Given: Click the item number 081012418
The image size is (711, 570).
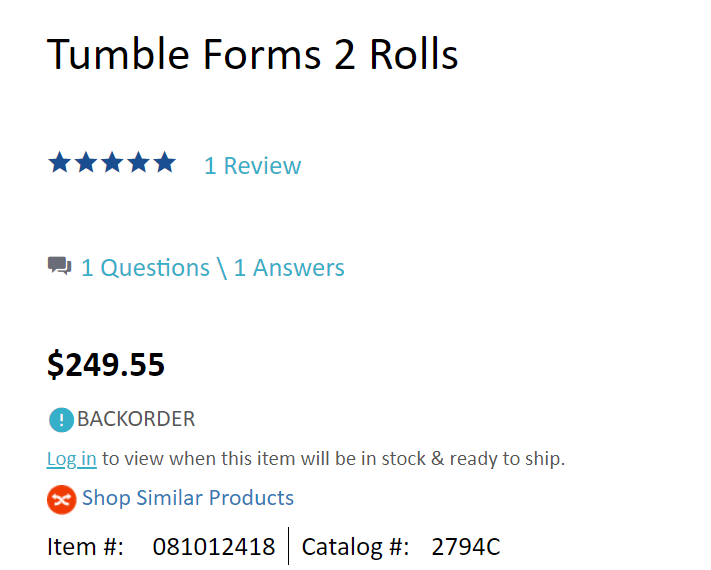Looking at the screenshot, I should 213,547.
